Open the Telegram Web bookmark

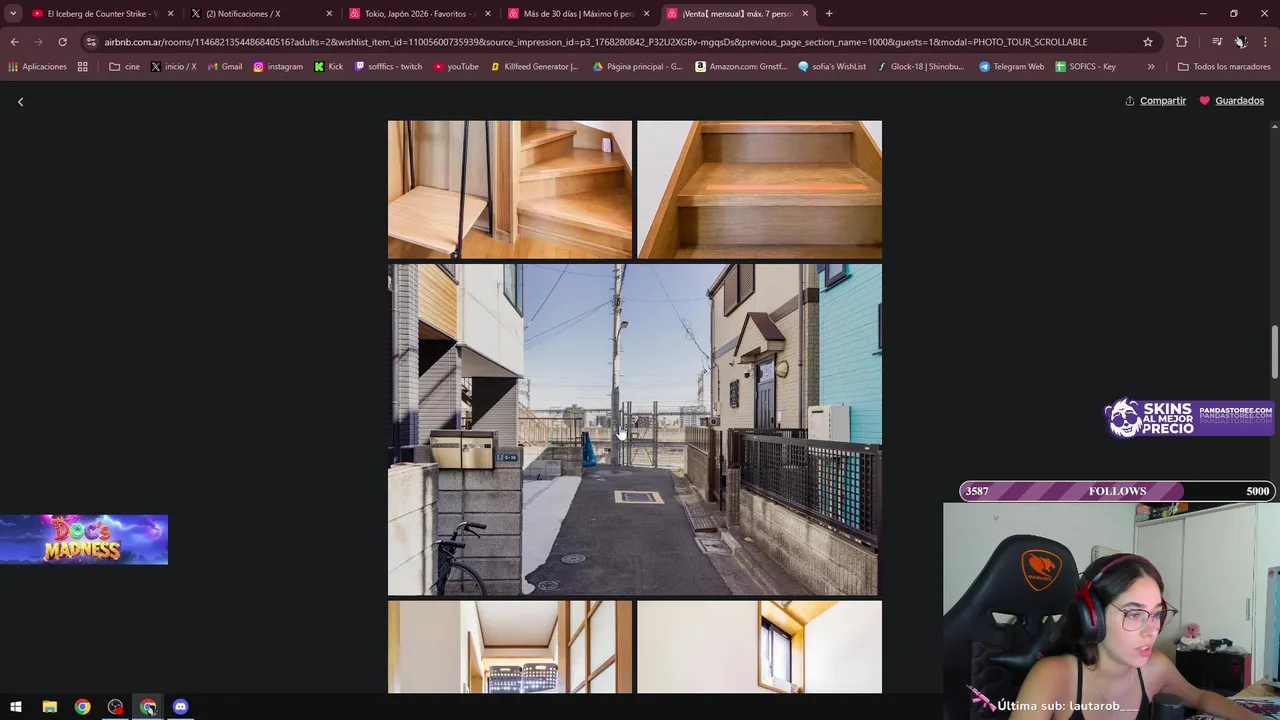click(x=1011, y=67)
